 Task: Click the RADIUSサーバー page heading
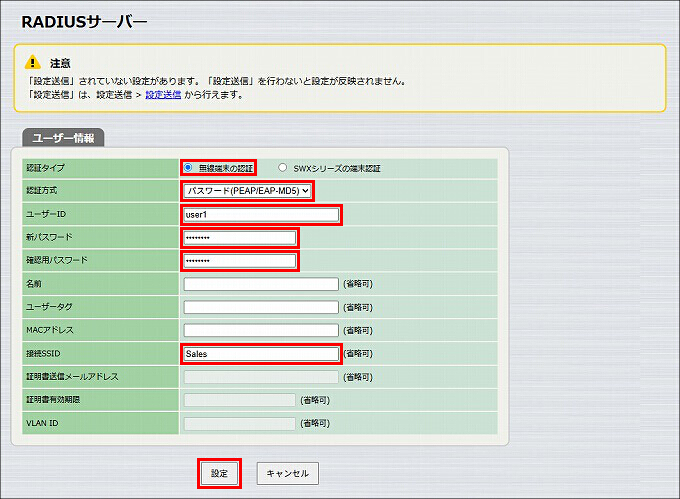pos(84,22)
